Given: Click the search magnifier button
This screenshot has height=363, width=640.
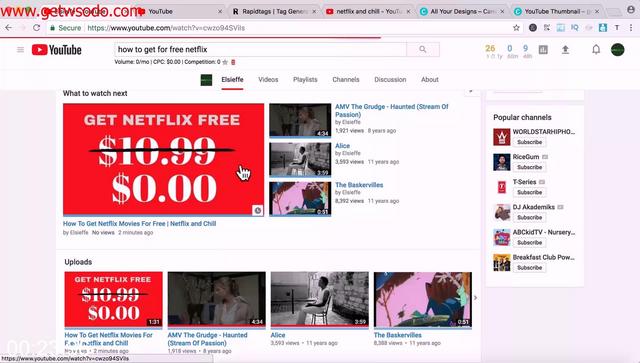Looking at the screenshot, I should [x=423, y=49].
